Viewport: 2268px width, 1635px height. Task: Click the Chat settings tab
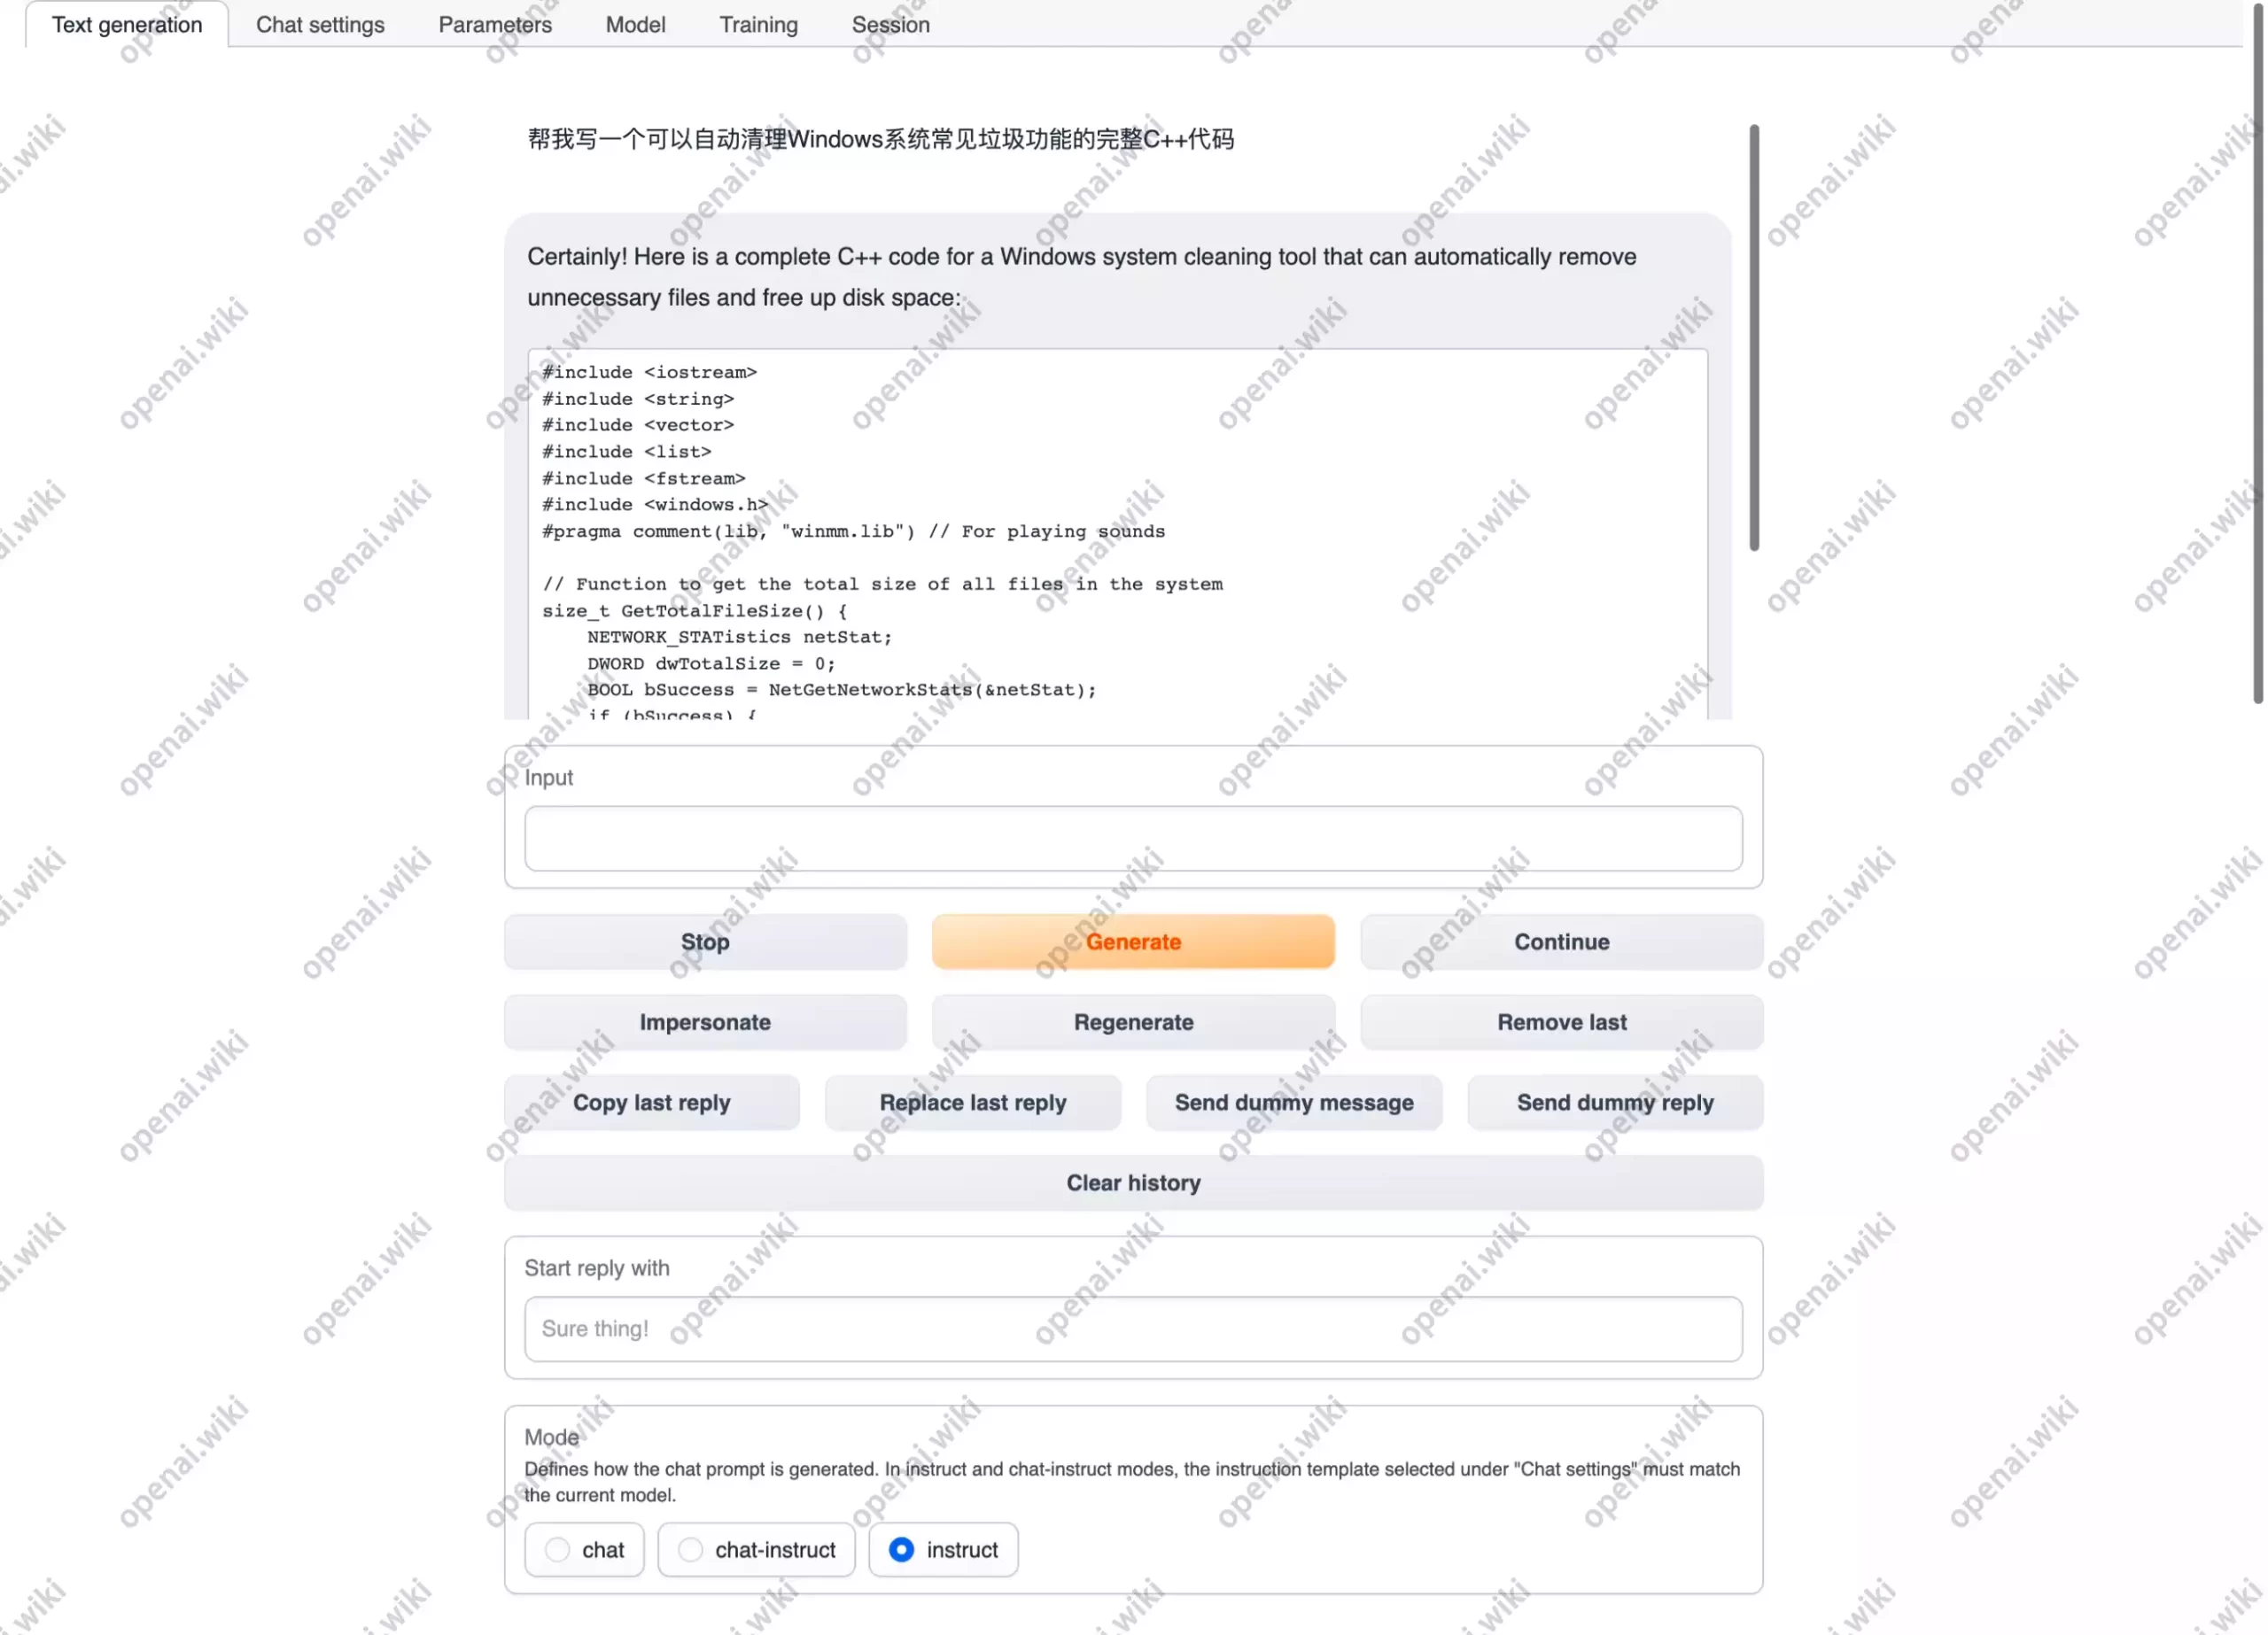pyautogui.click(x=319, y=25)
